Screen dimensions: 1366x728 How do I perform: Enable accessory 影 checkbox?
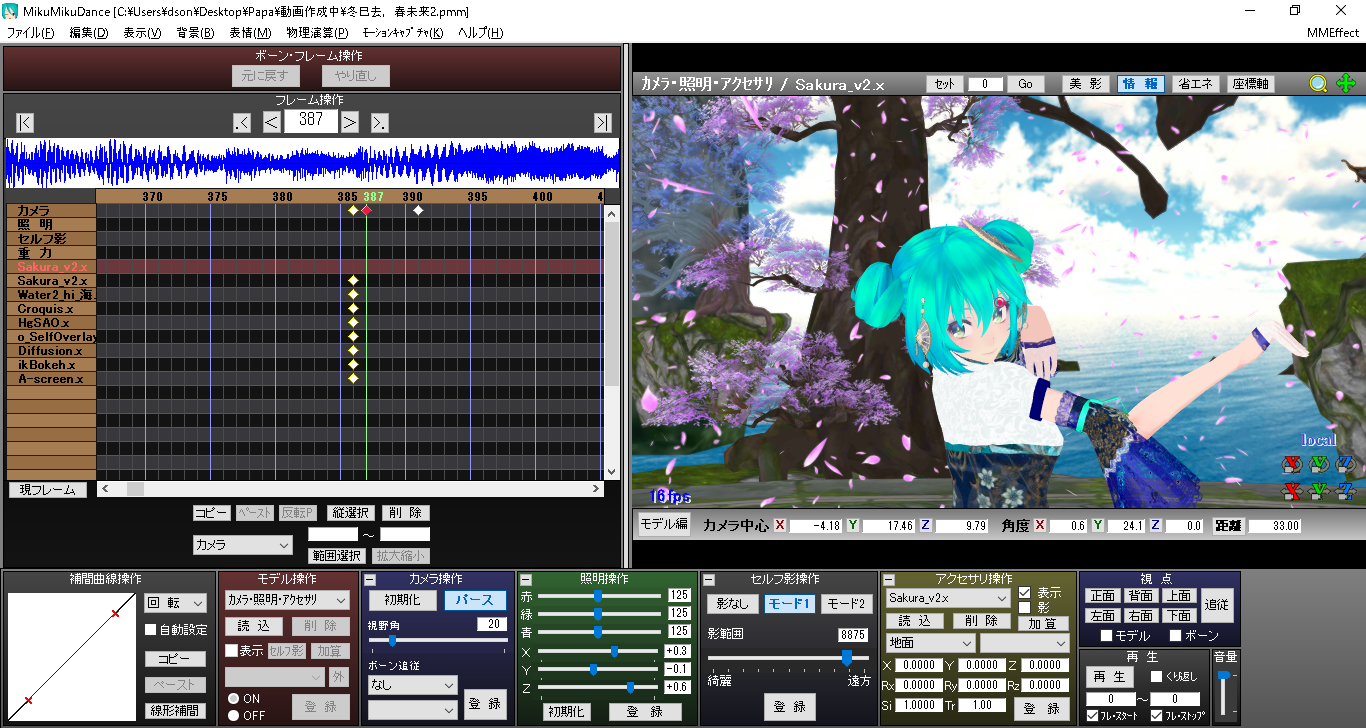(x=1024, y=607)
